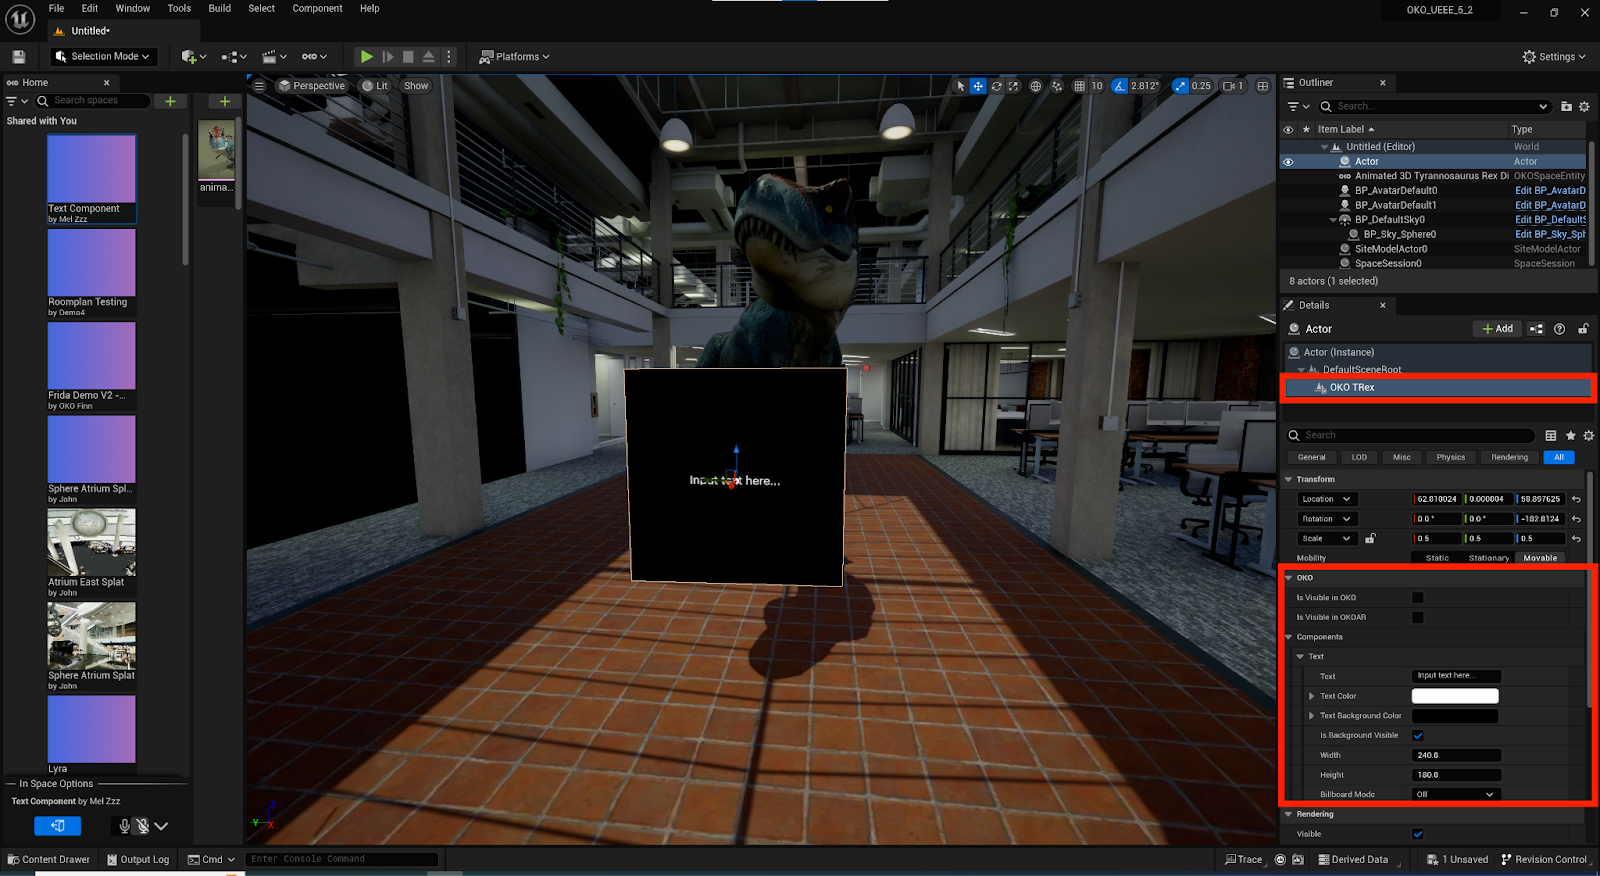Click the blue exit space button
Viewport: 1600px width, 876px height.
point(57,826)
